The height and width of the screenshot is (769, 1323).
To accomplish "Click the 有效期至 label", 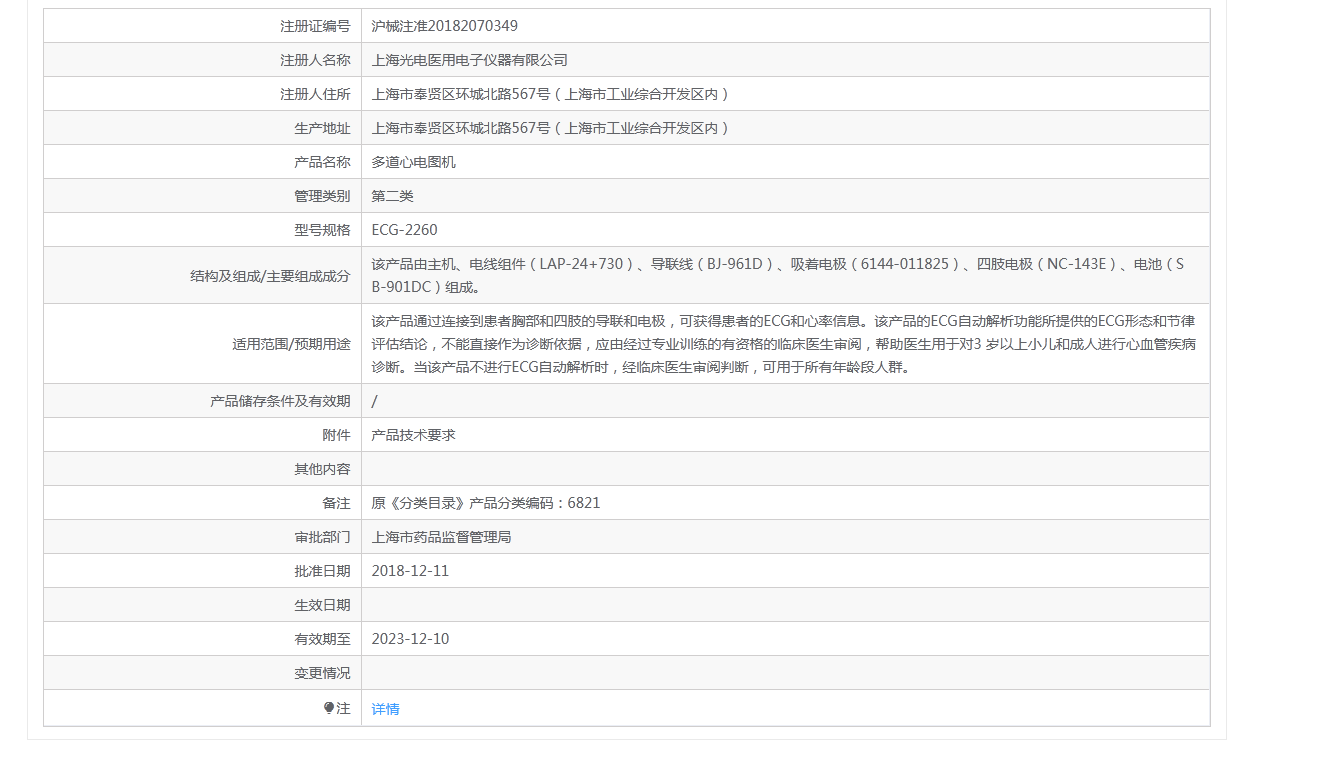I will (x=322, y=639).
